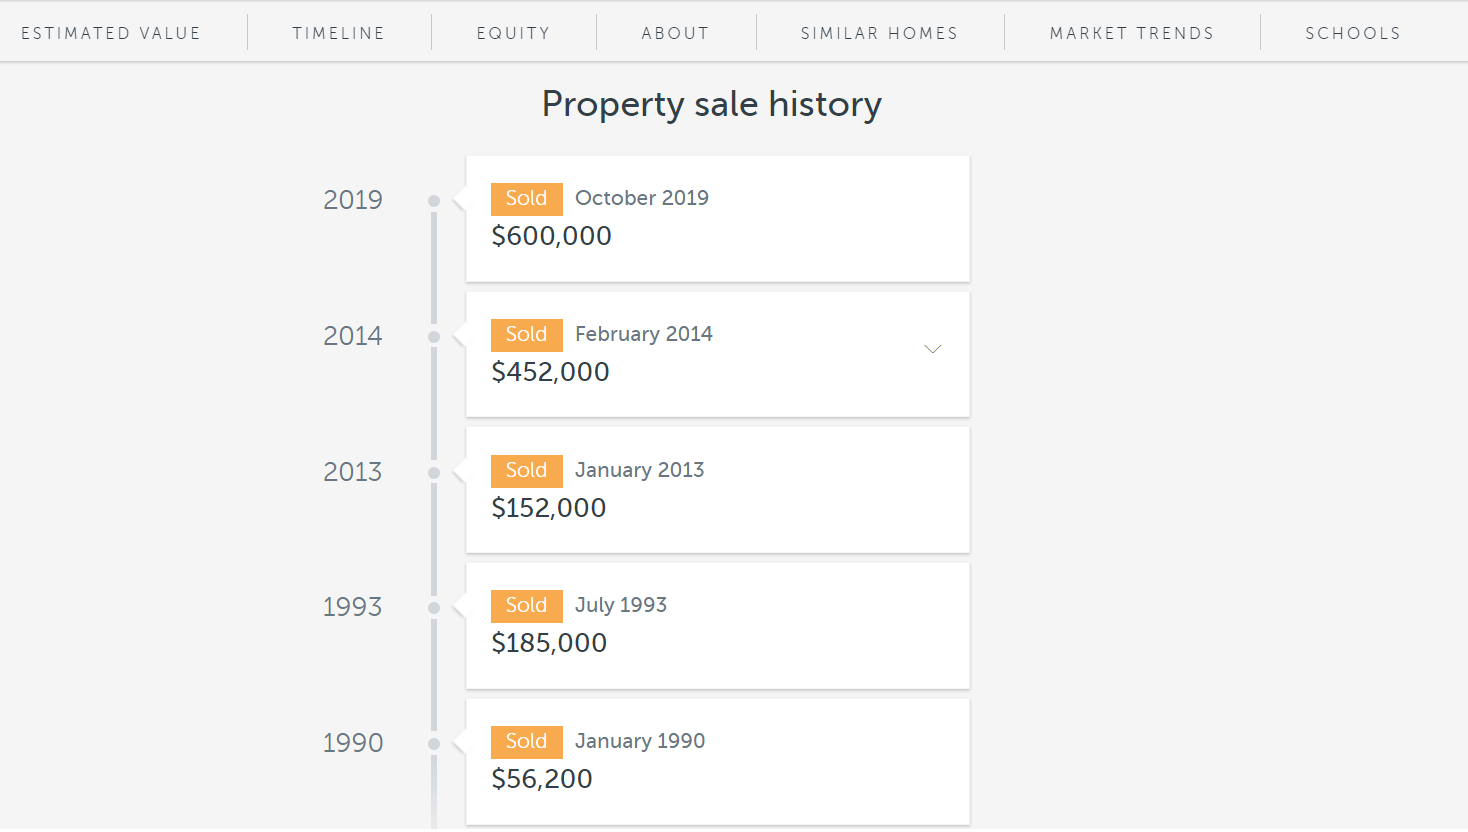Screen dimensions: 1468x832
Task: Click the 2019 timeline dot marker
Action: (x=434, y=201)
